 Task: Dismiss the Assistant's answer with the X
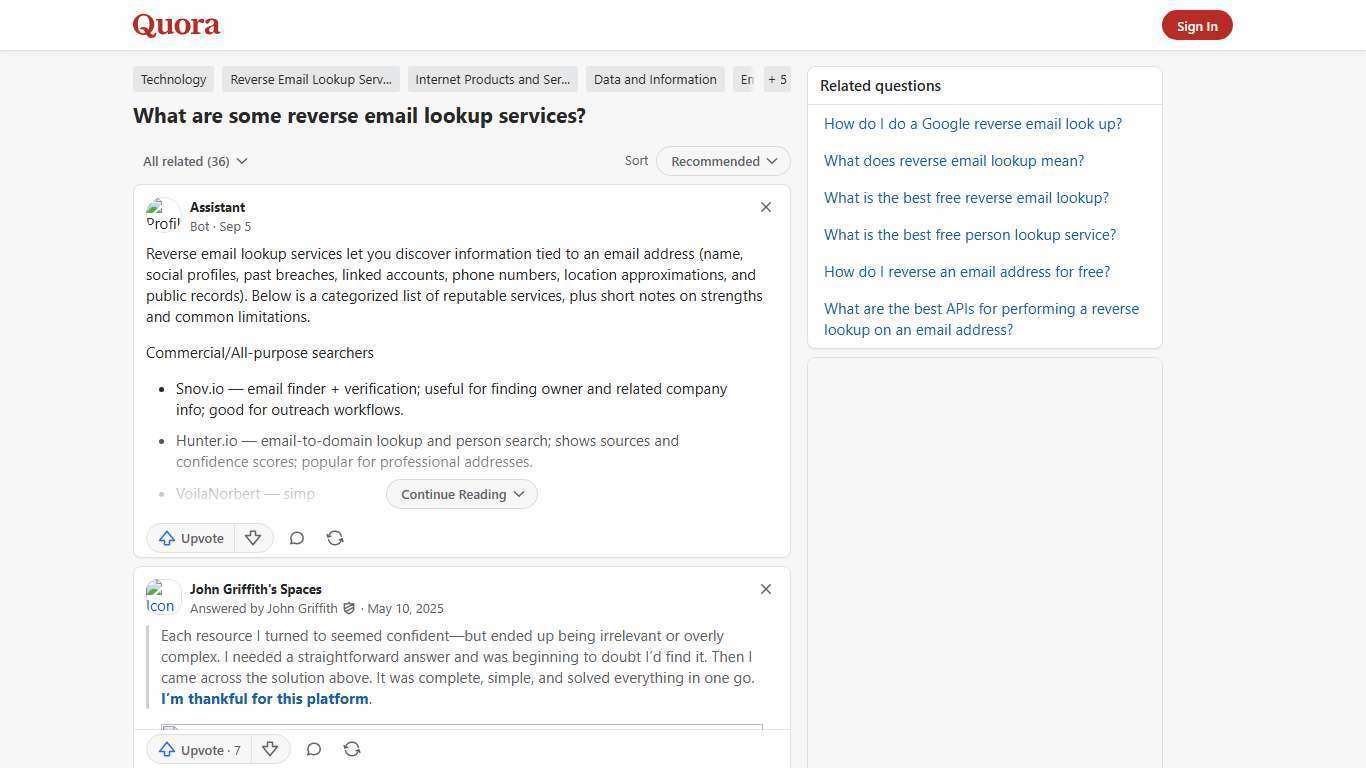pyautogui.click(x=765, y=207)
